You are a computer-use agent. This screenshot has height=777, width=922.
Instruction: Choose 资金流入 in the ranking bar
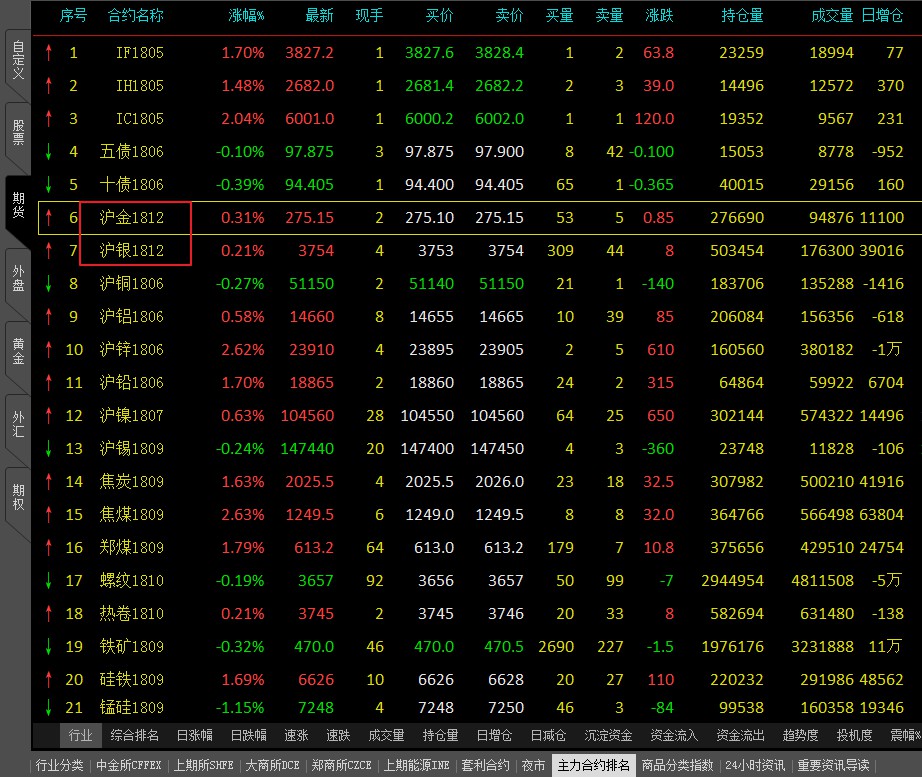click(x=674, y=736)
